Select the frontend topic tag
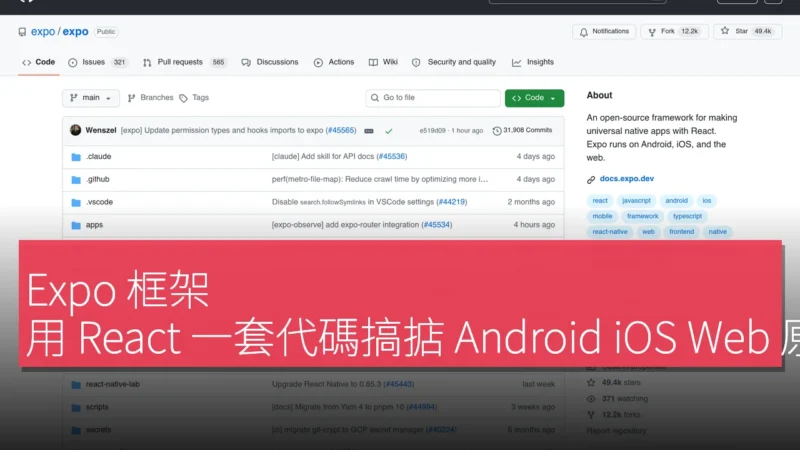The width and height of the screenshot is (800, 450). 682,232
